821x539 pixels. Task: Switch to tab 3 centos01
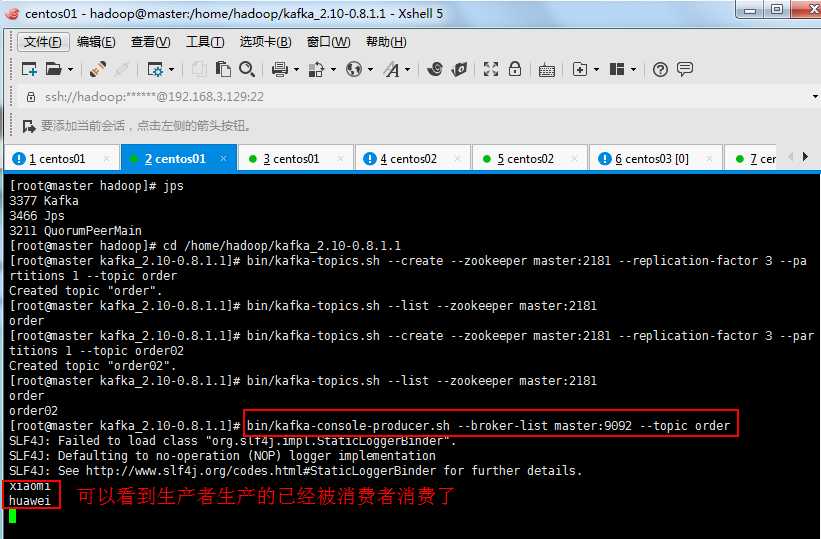coord(296,158)
